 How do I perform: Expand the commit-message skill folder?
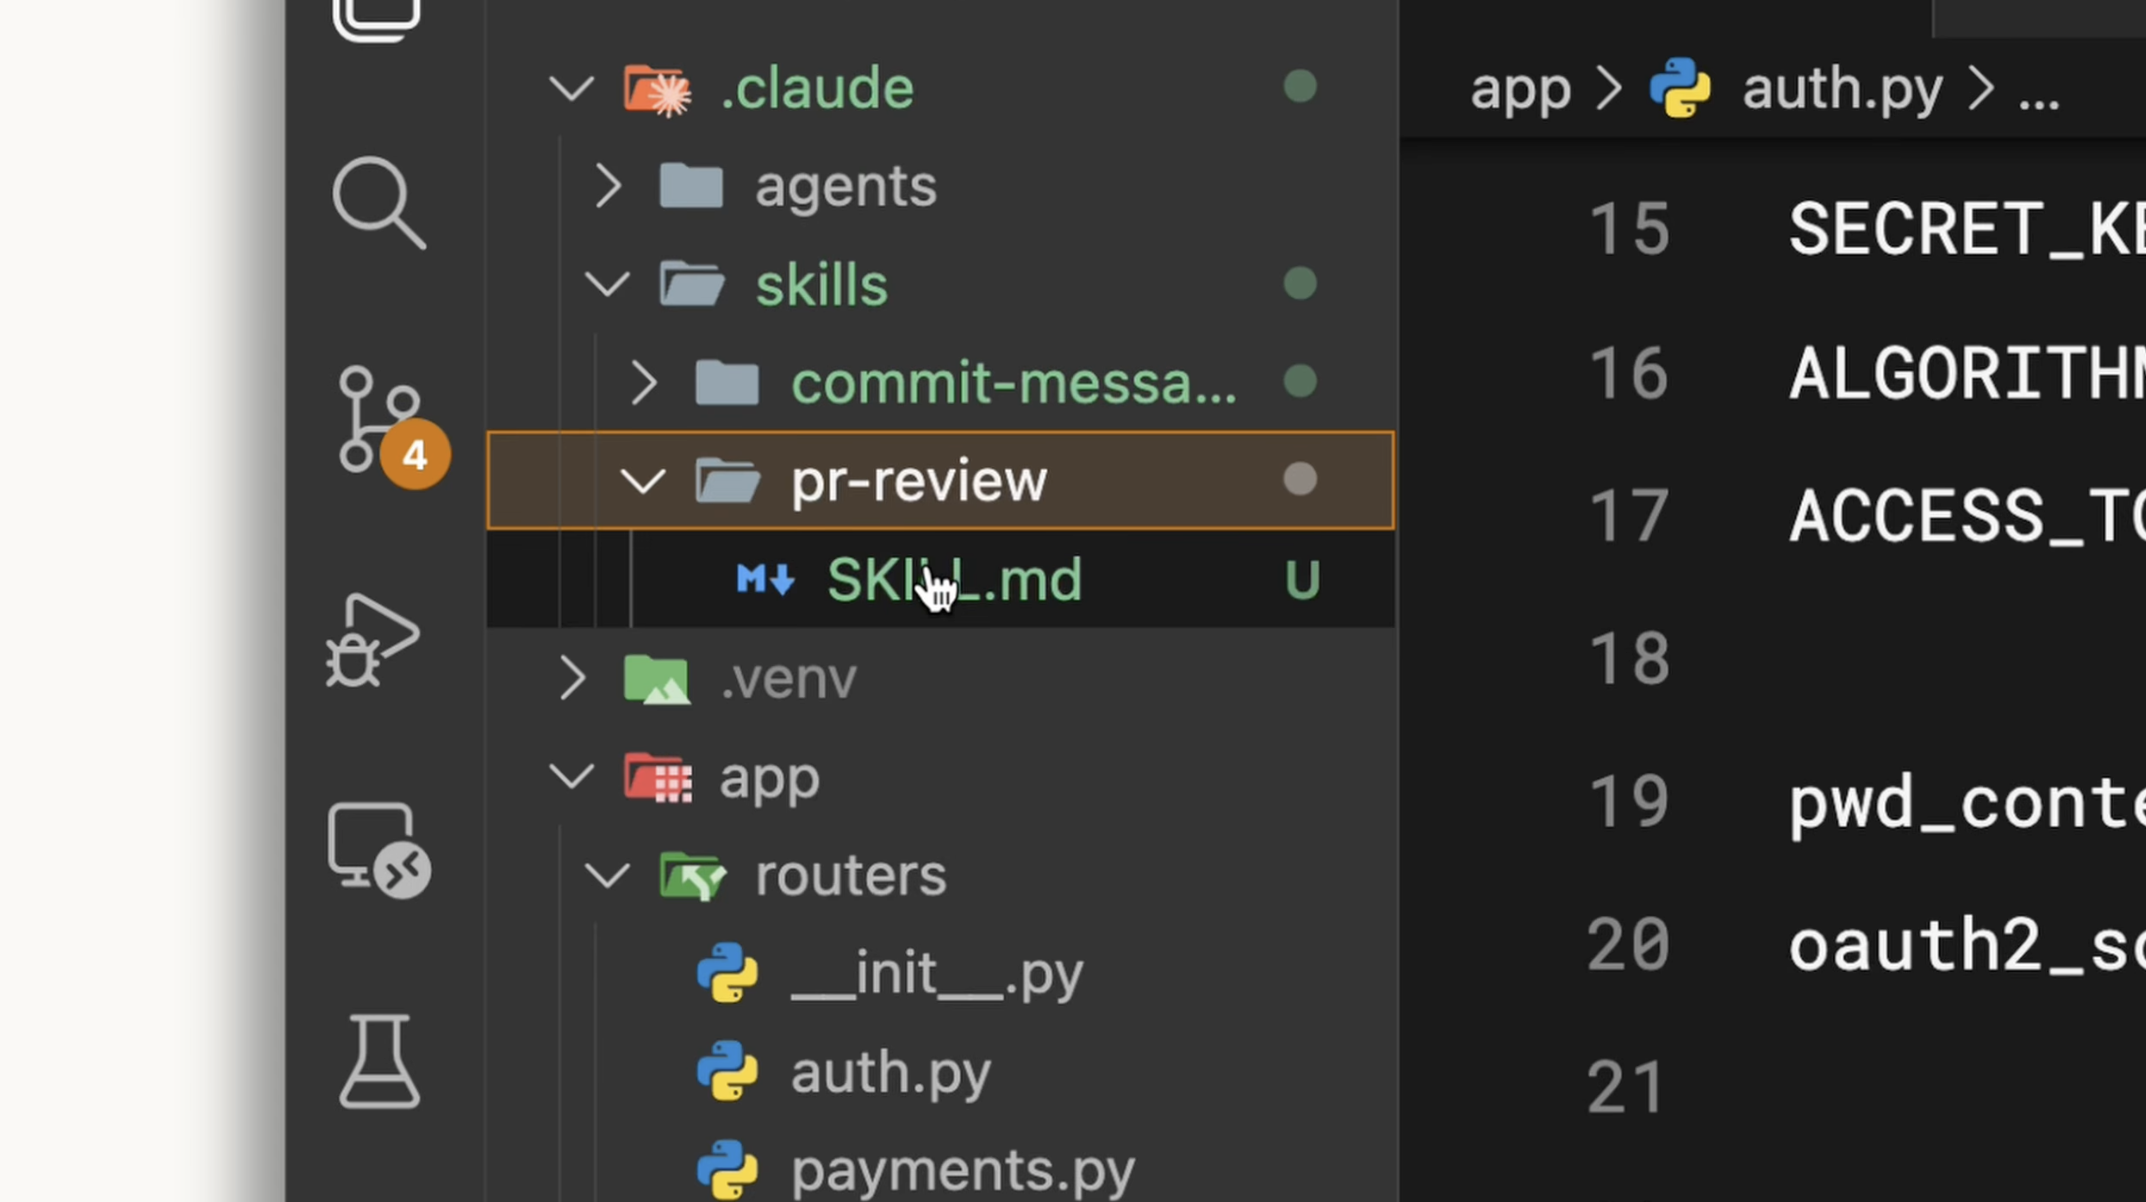click(644, 383)
